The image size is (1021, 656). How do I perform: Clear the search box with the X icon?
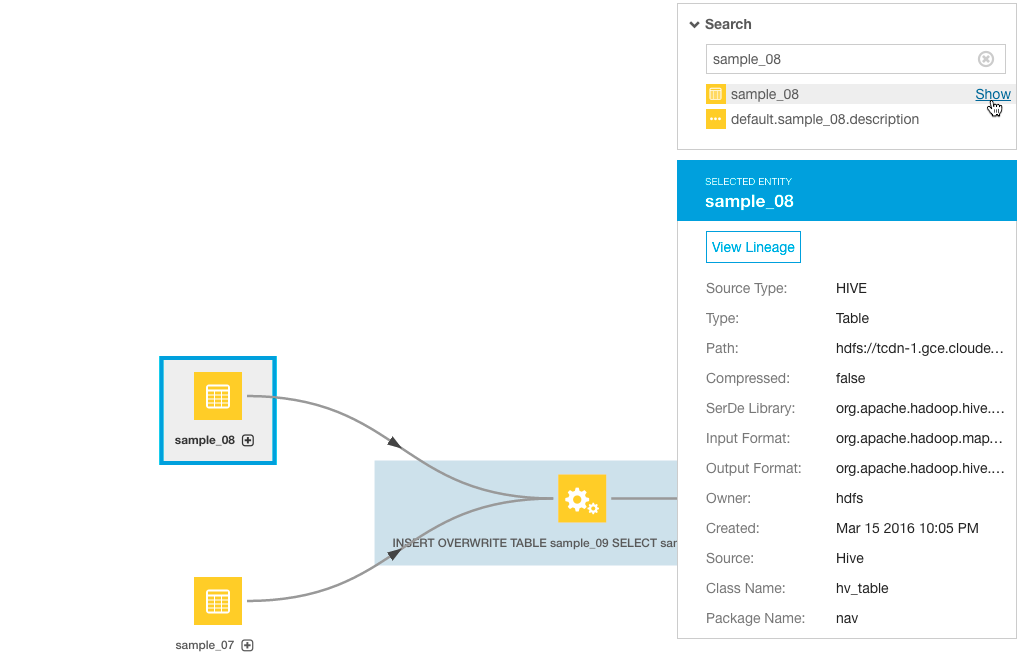click(986, 59)
